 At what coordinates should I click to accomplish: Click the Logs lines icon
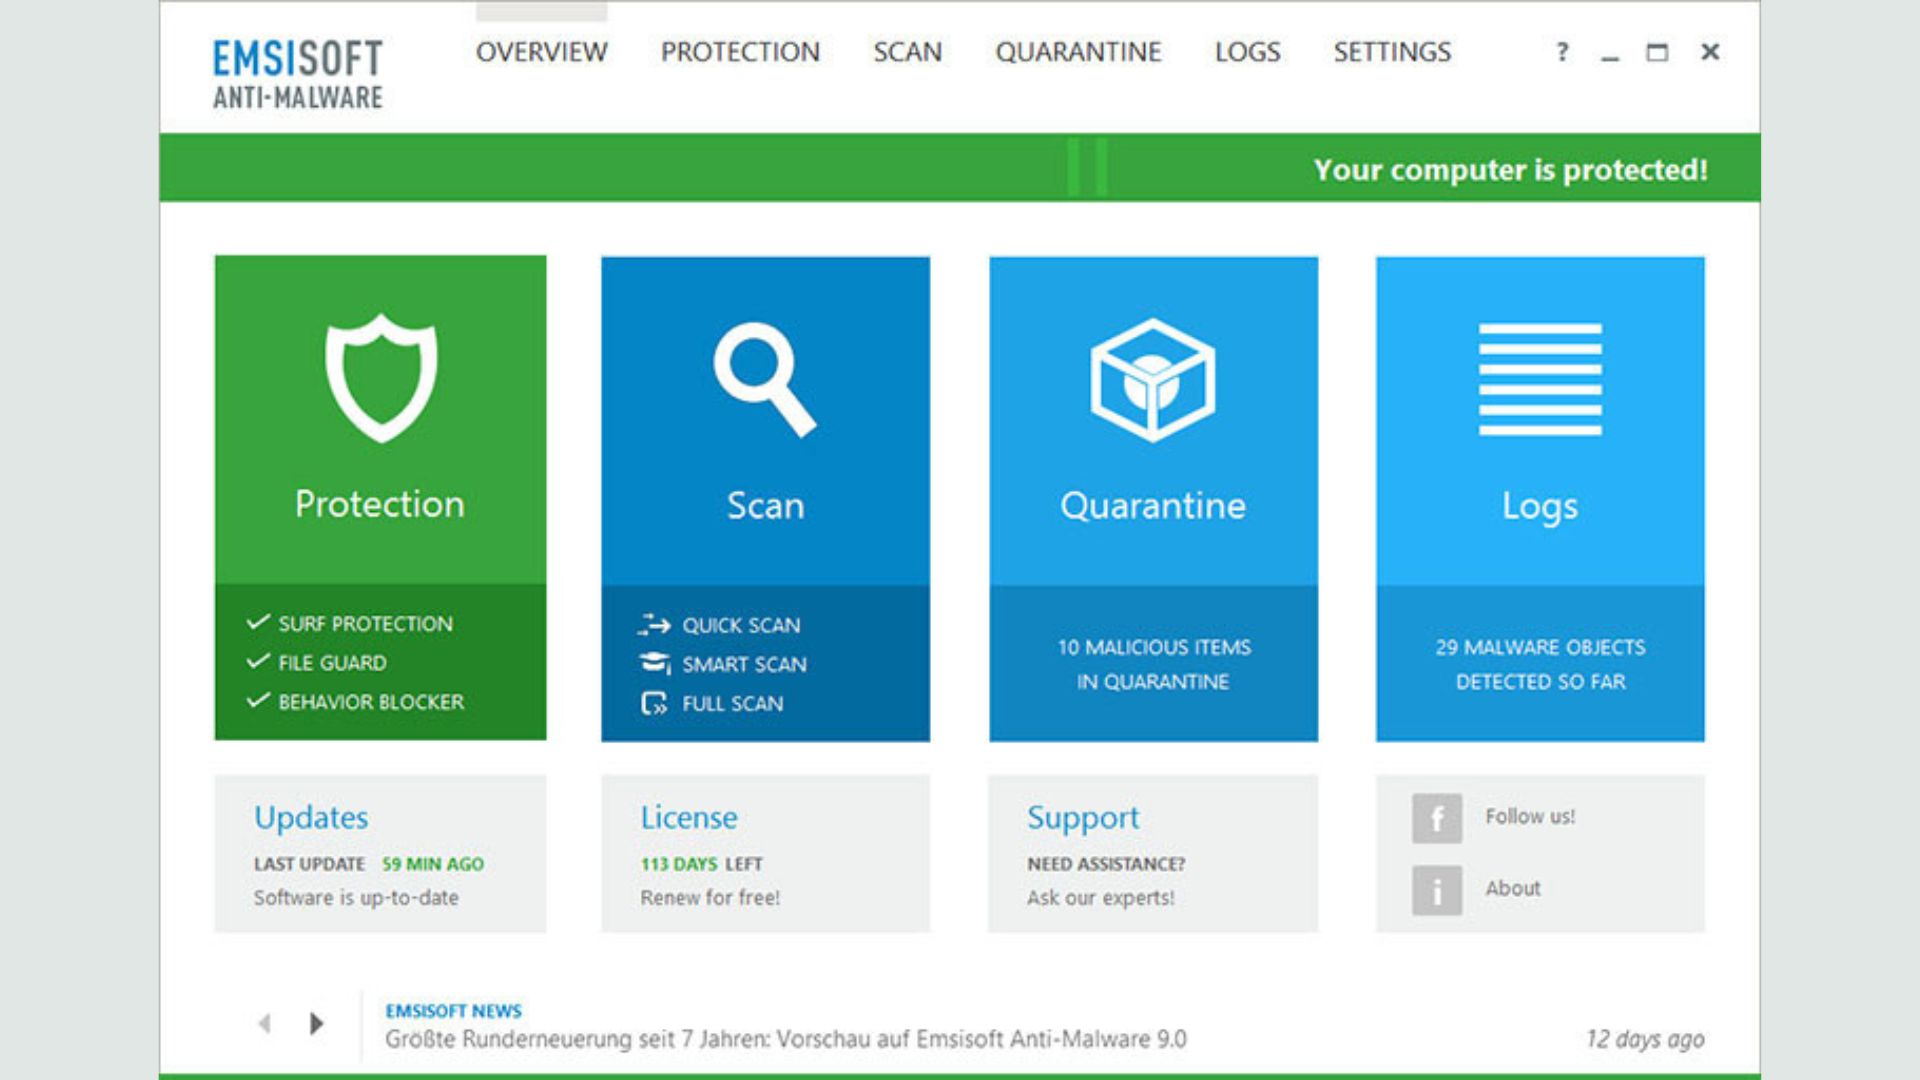point(1540,379)
